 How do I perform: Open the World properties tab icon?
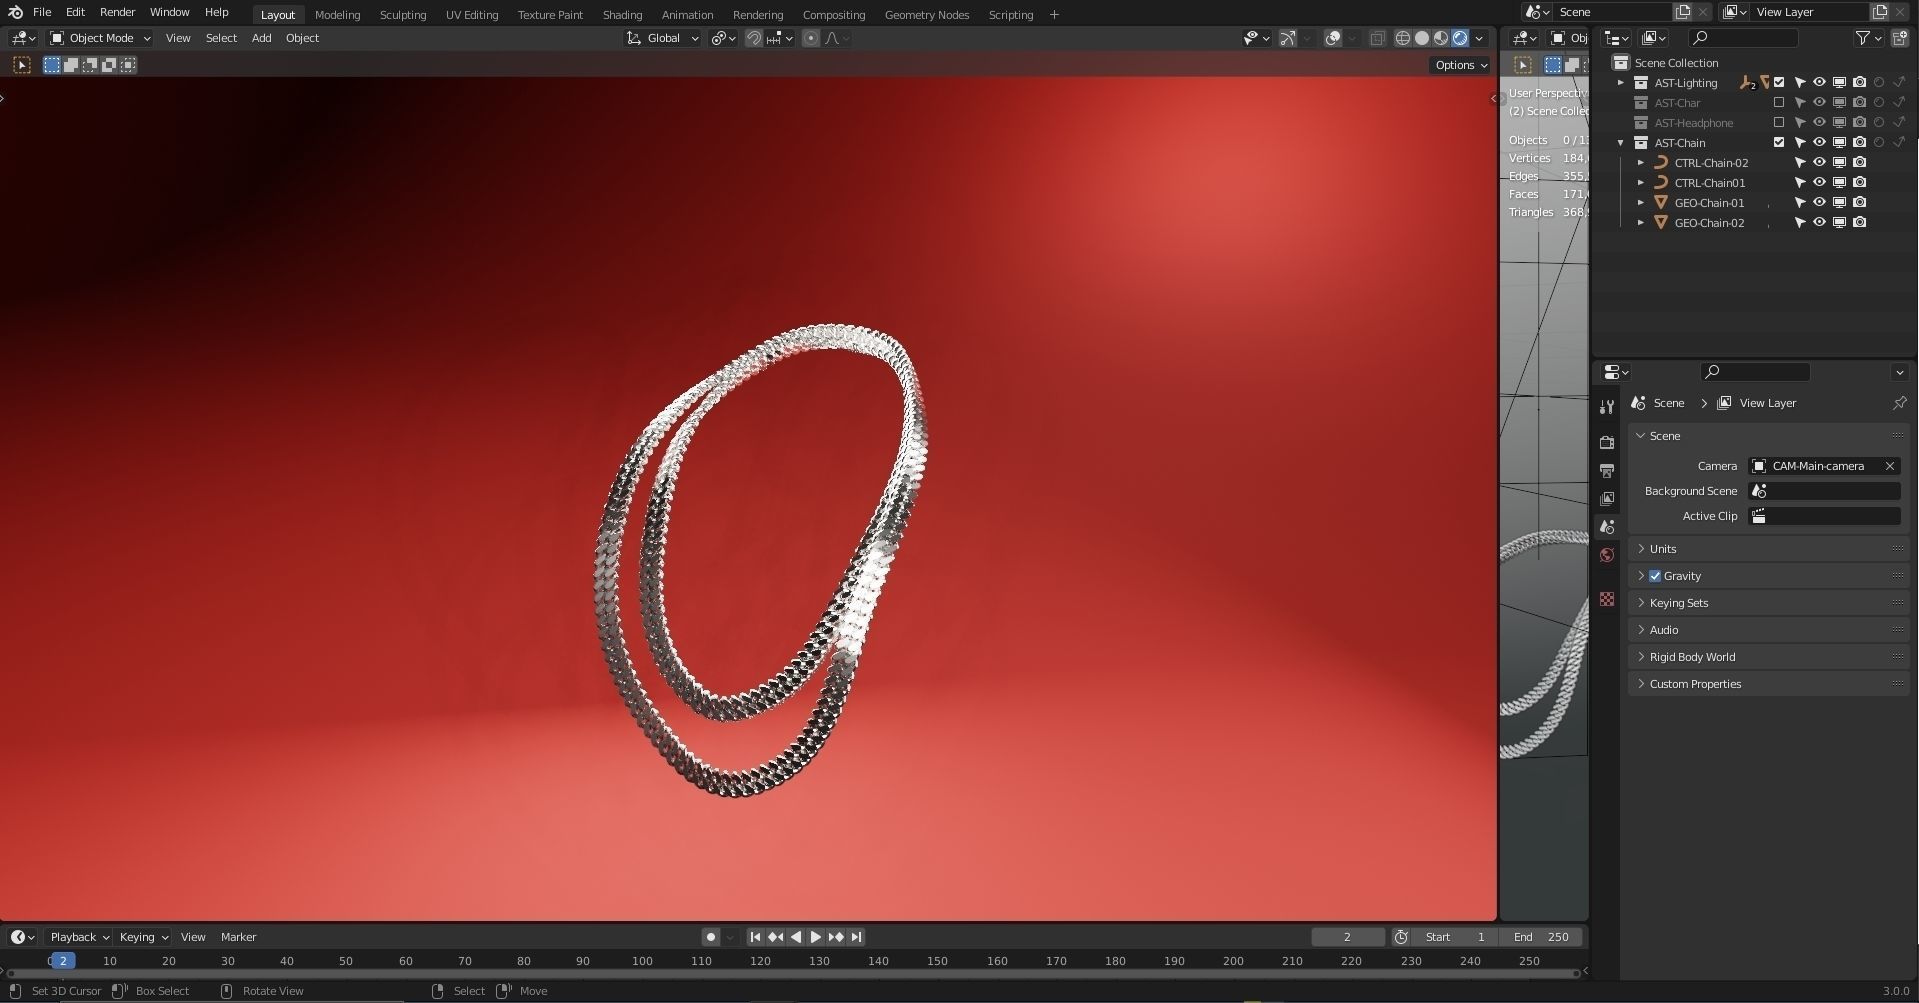pos(1607,555)
